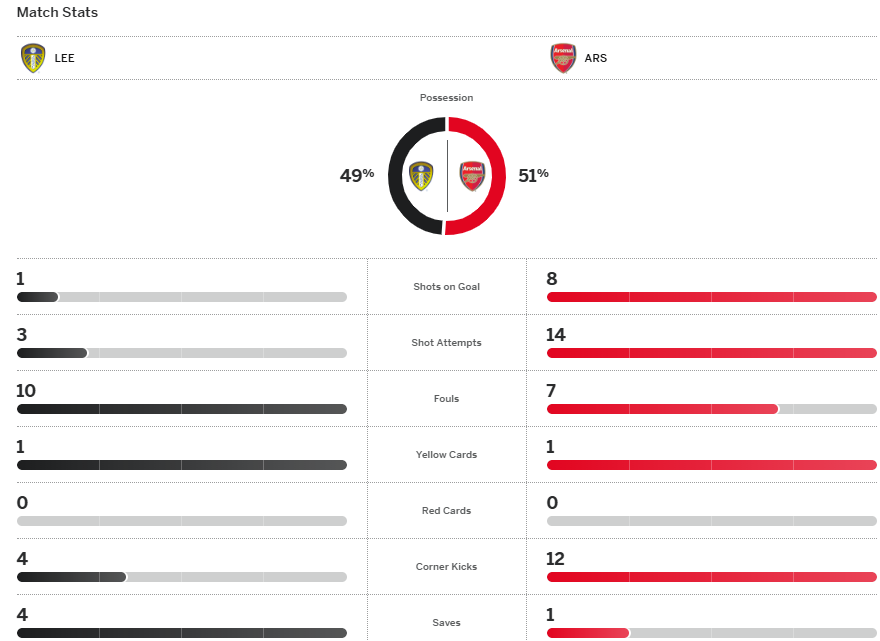Viewport: 880px width, 641px height.
Task: Click the 51% Arsenal possession value
Action: coord(533,175)
